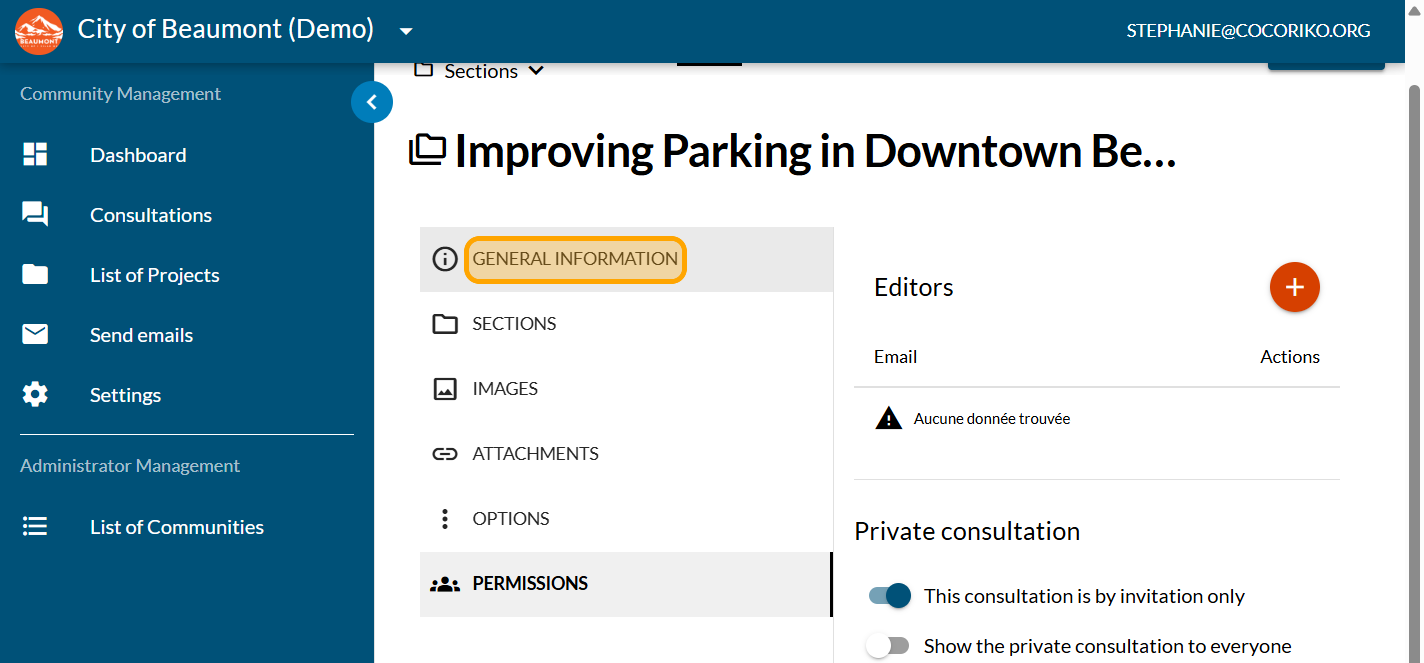This screenshot has width=1424, height=663.
Task: Open Dashboard from the grid icon
Action: [35, 155]
